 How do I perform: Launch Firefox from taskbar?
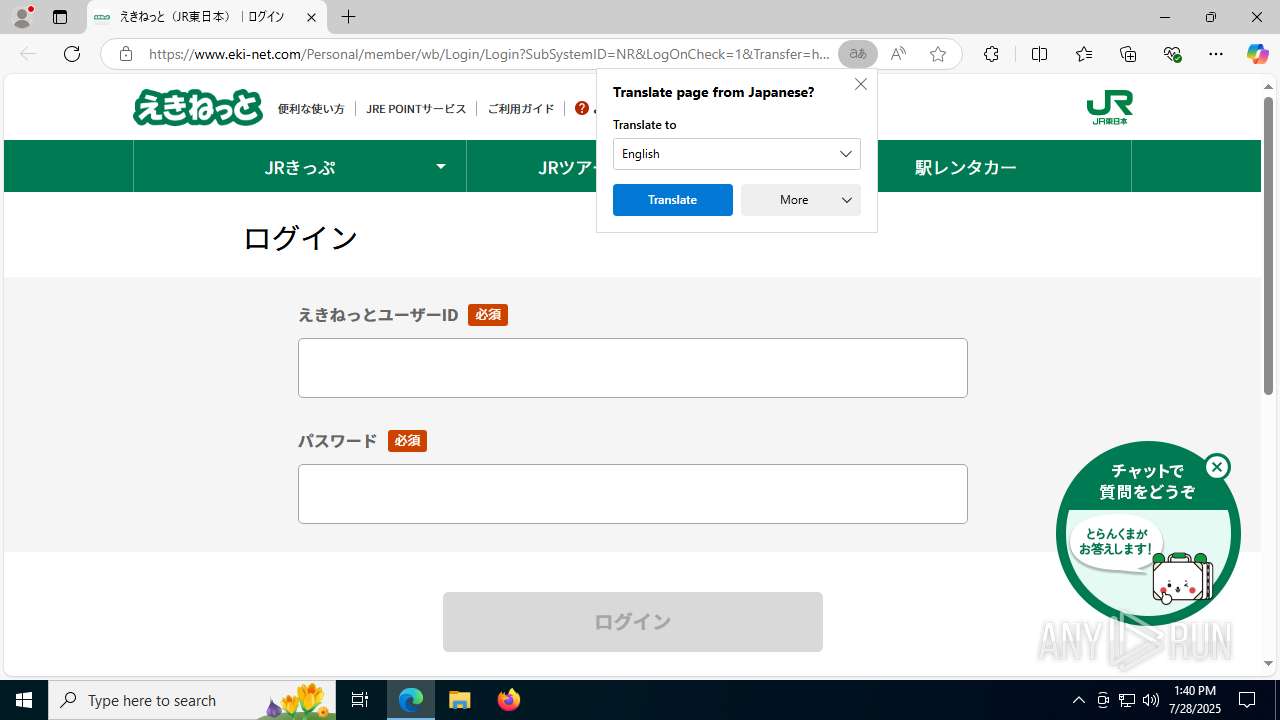click(x=509, y=700)
